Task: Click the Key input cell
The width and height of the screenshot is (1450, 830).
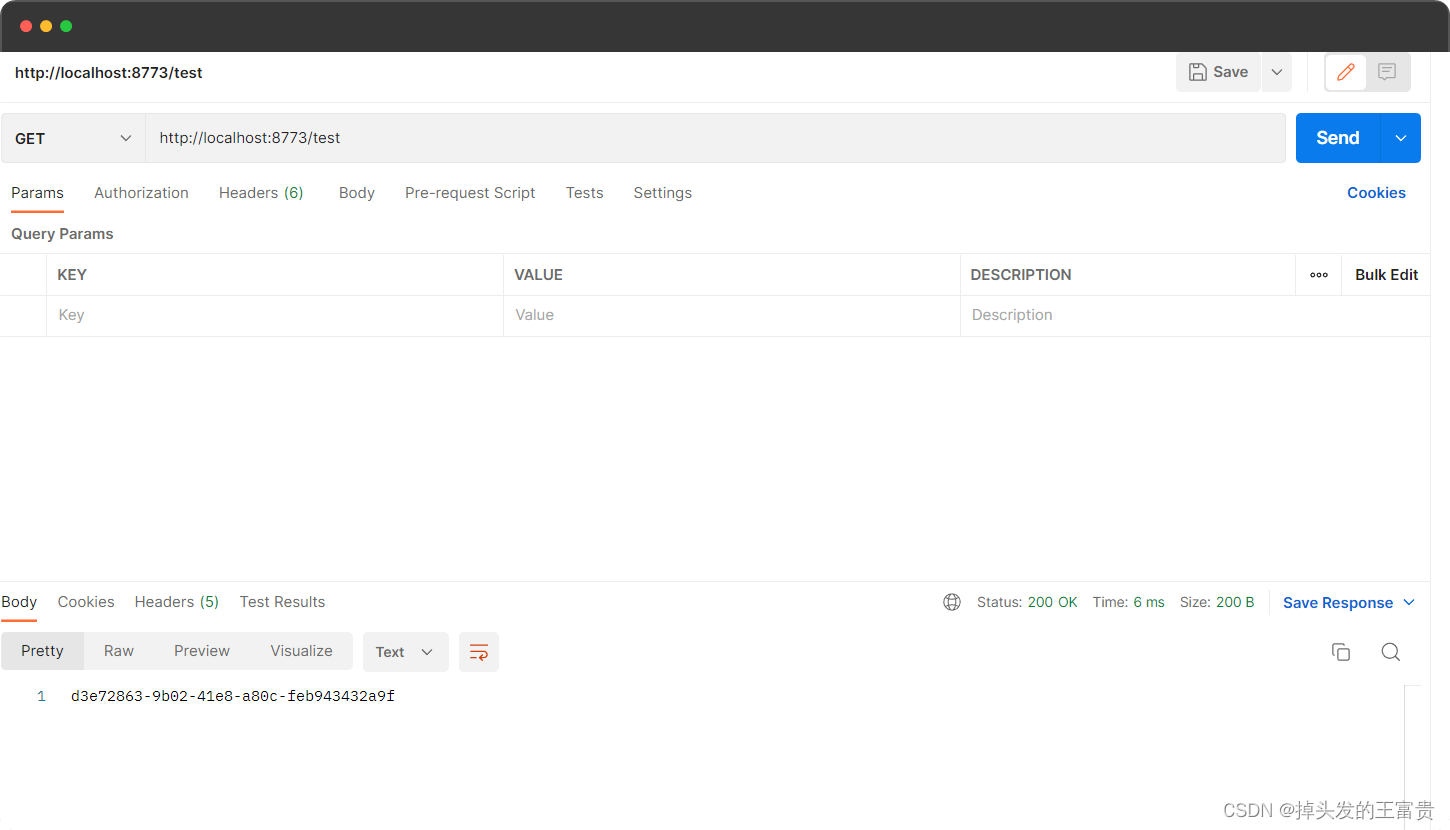Action: [275, 315]
